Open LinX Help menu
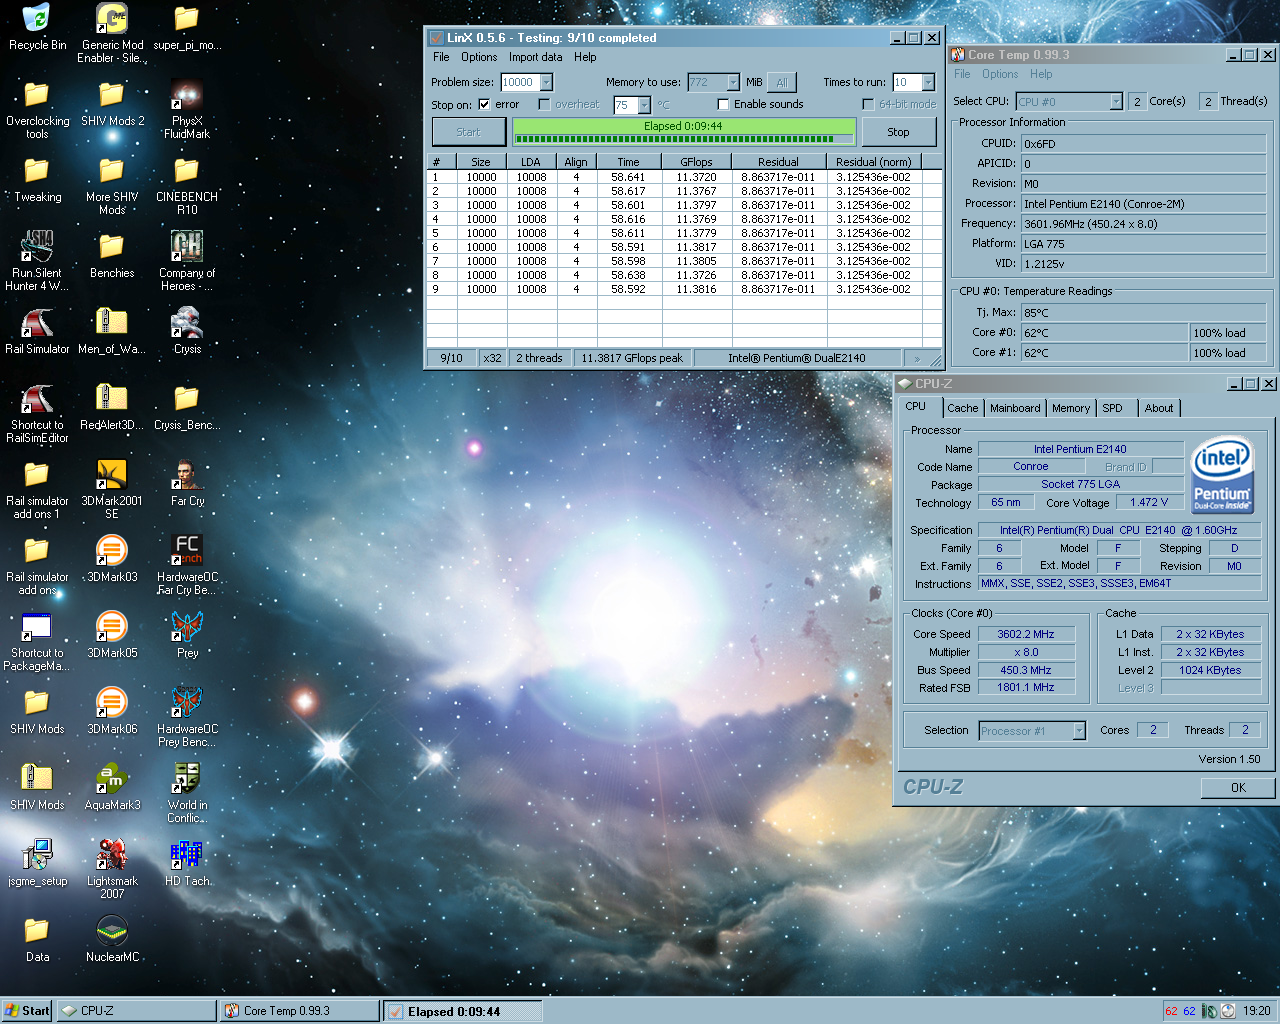 click(585, 57)
